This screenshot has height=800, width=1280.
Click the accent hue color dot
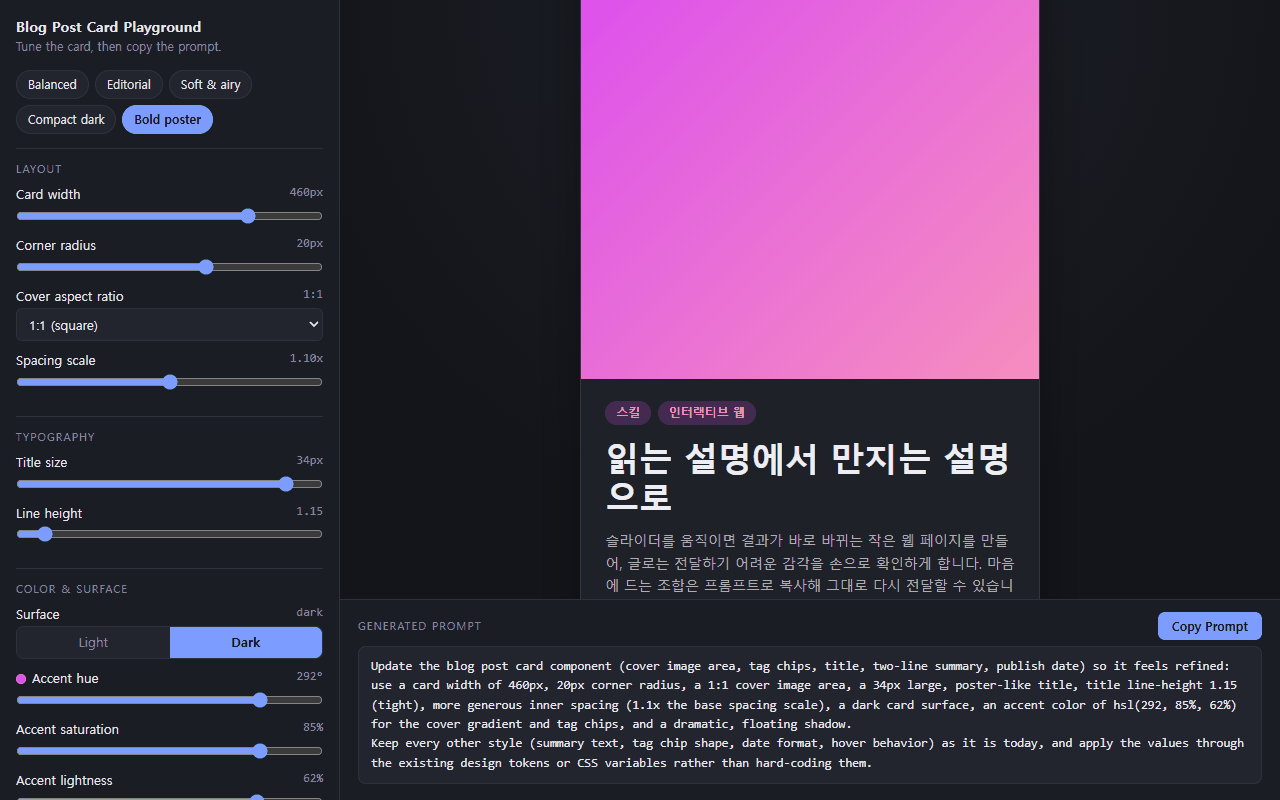coord(21,679)
